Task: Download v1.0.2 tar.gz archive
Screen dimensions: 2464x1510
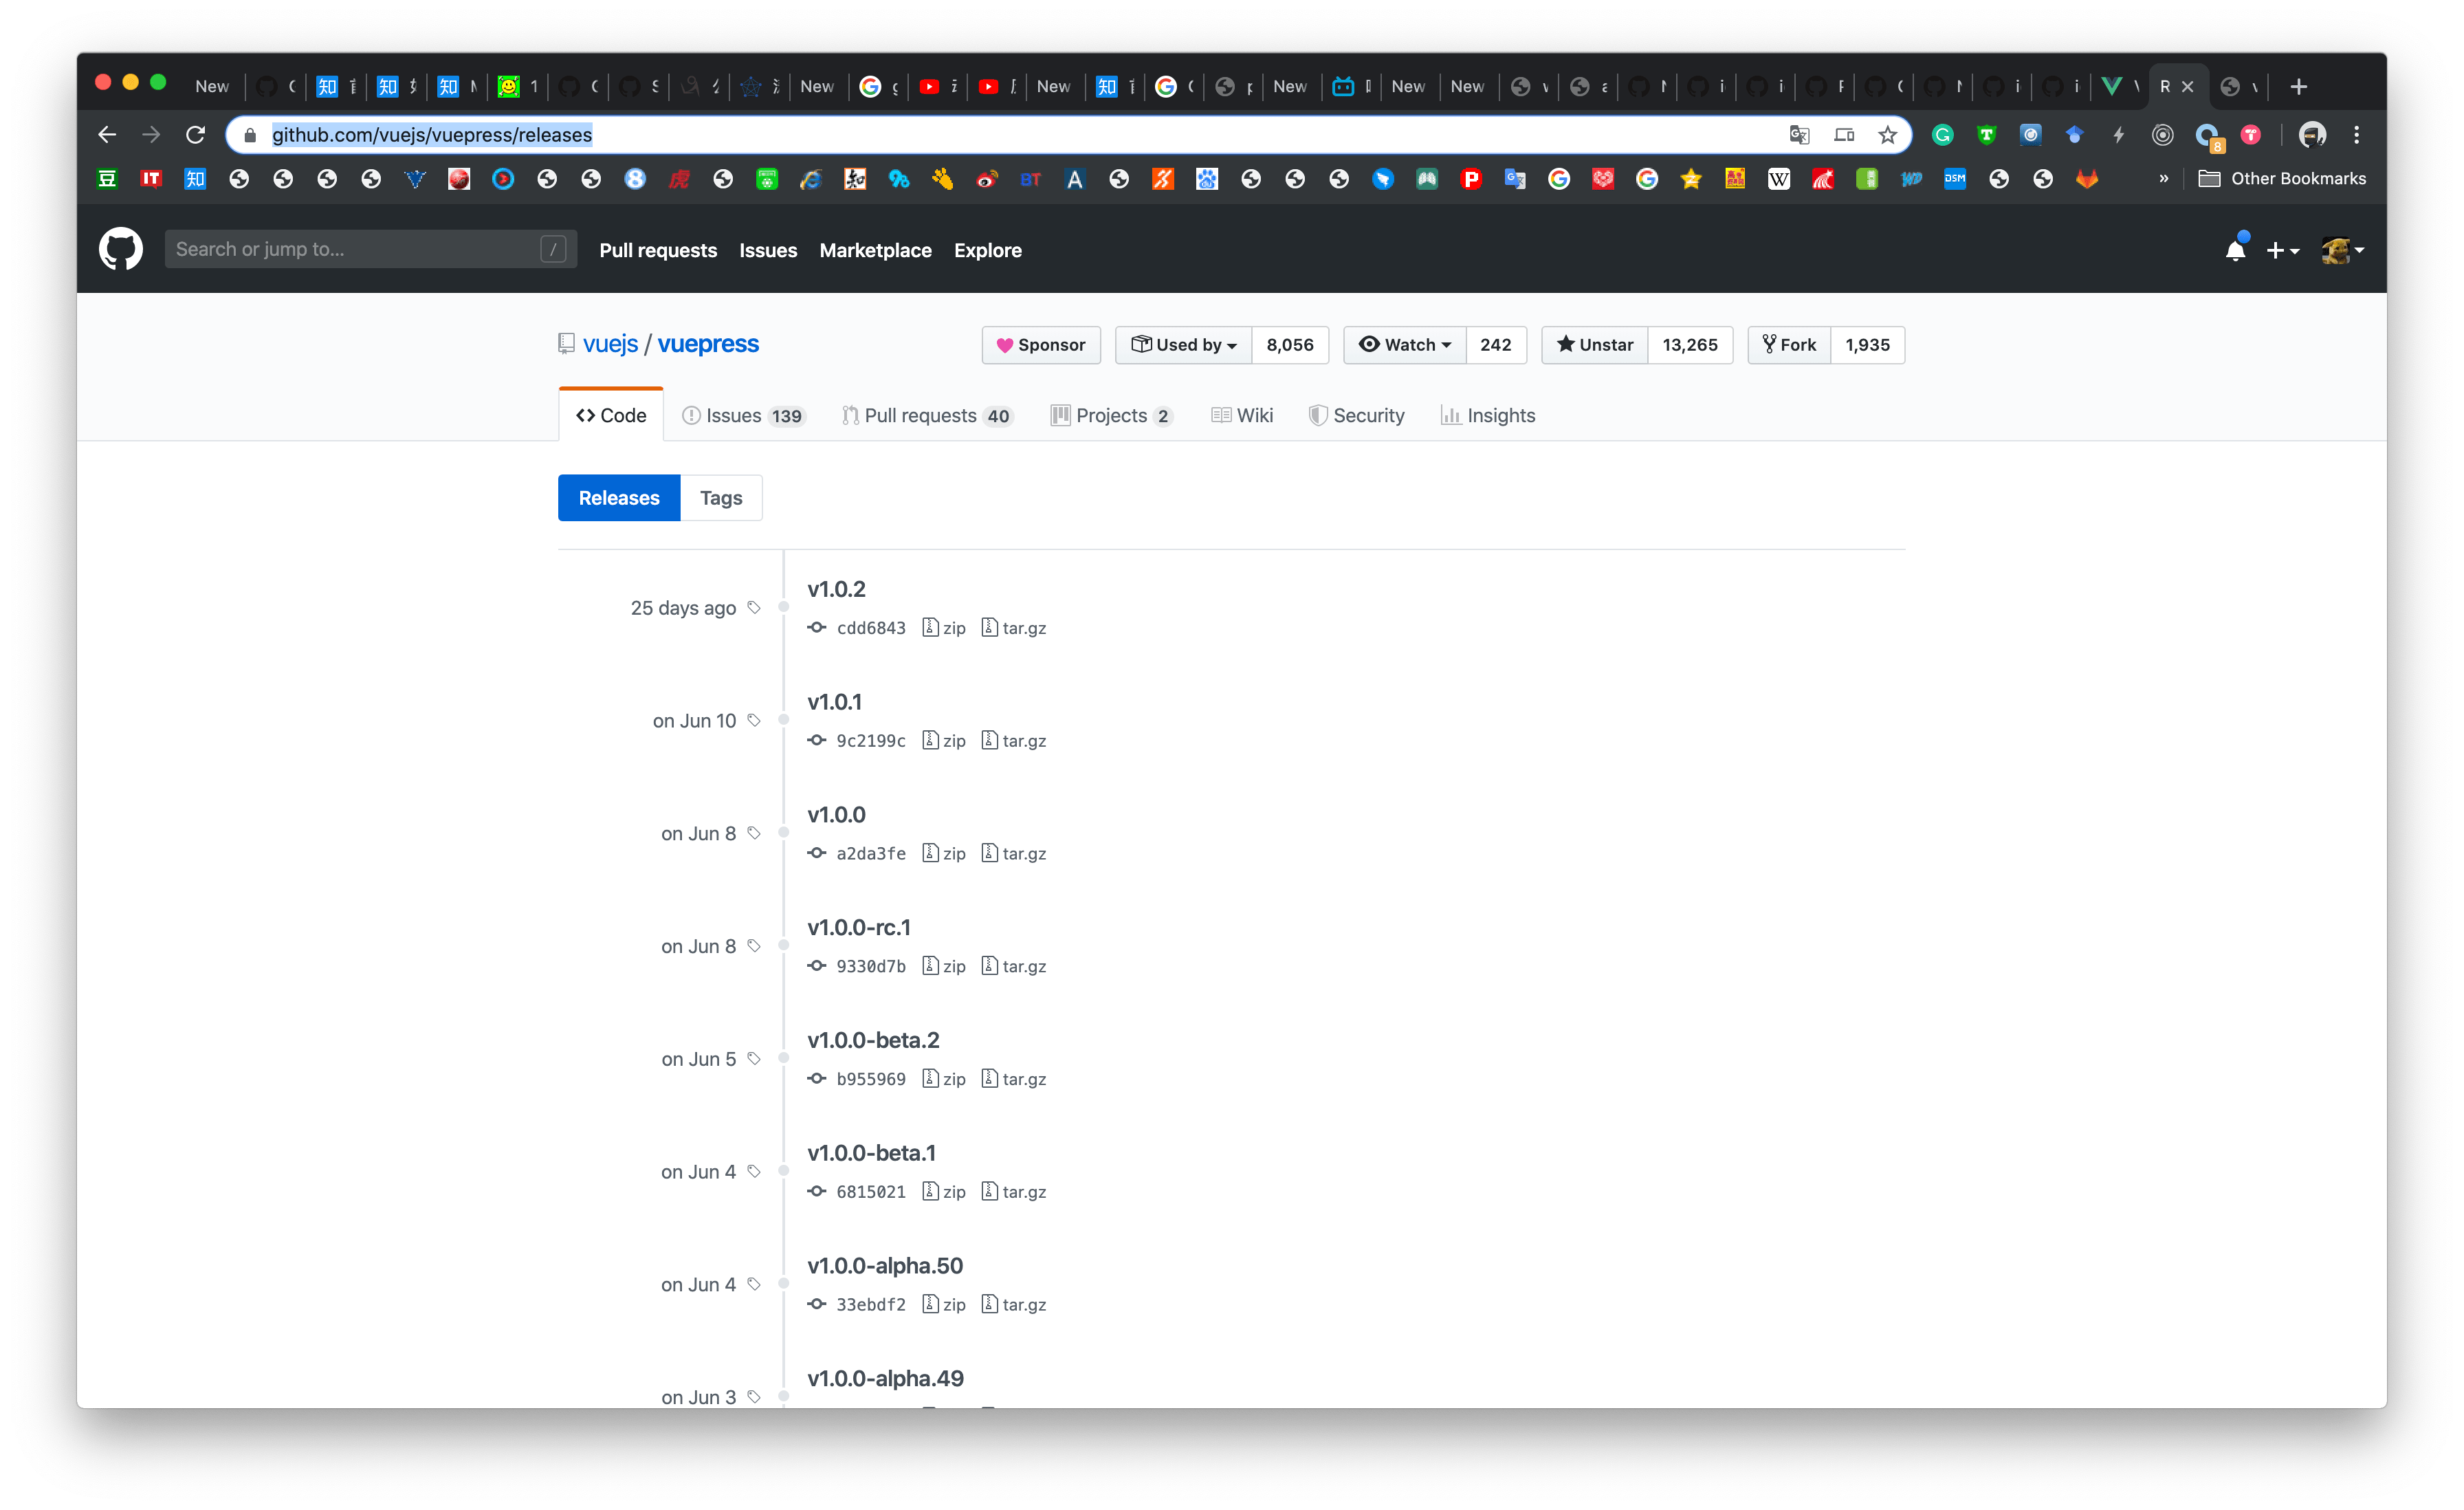Action: (1014, 627)
